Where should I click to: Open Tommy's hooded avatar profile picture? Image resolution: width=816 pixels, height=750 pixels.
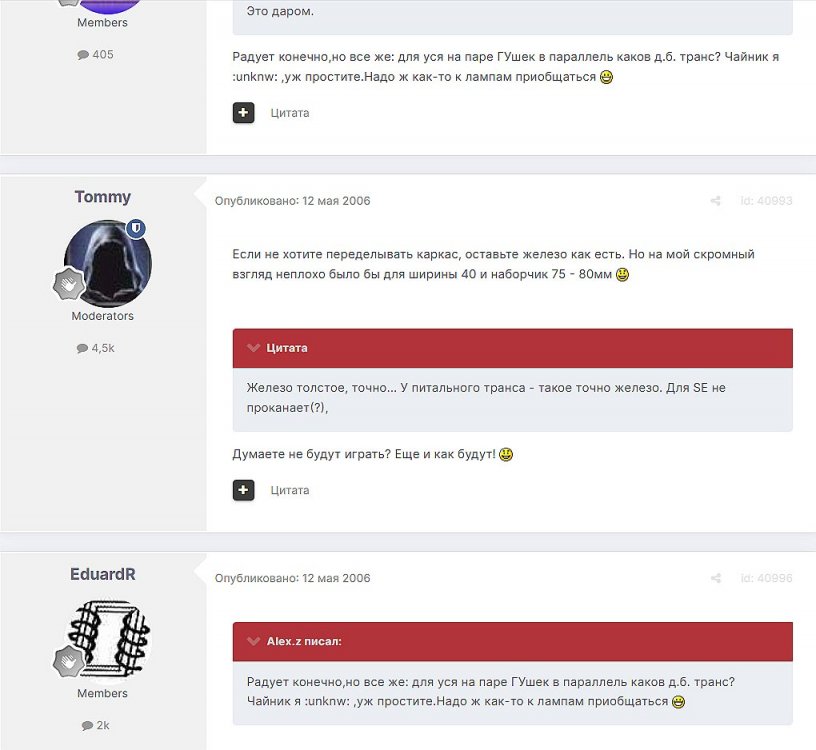coord(108,263)
